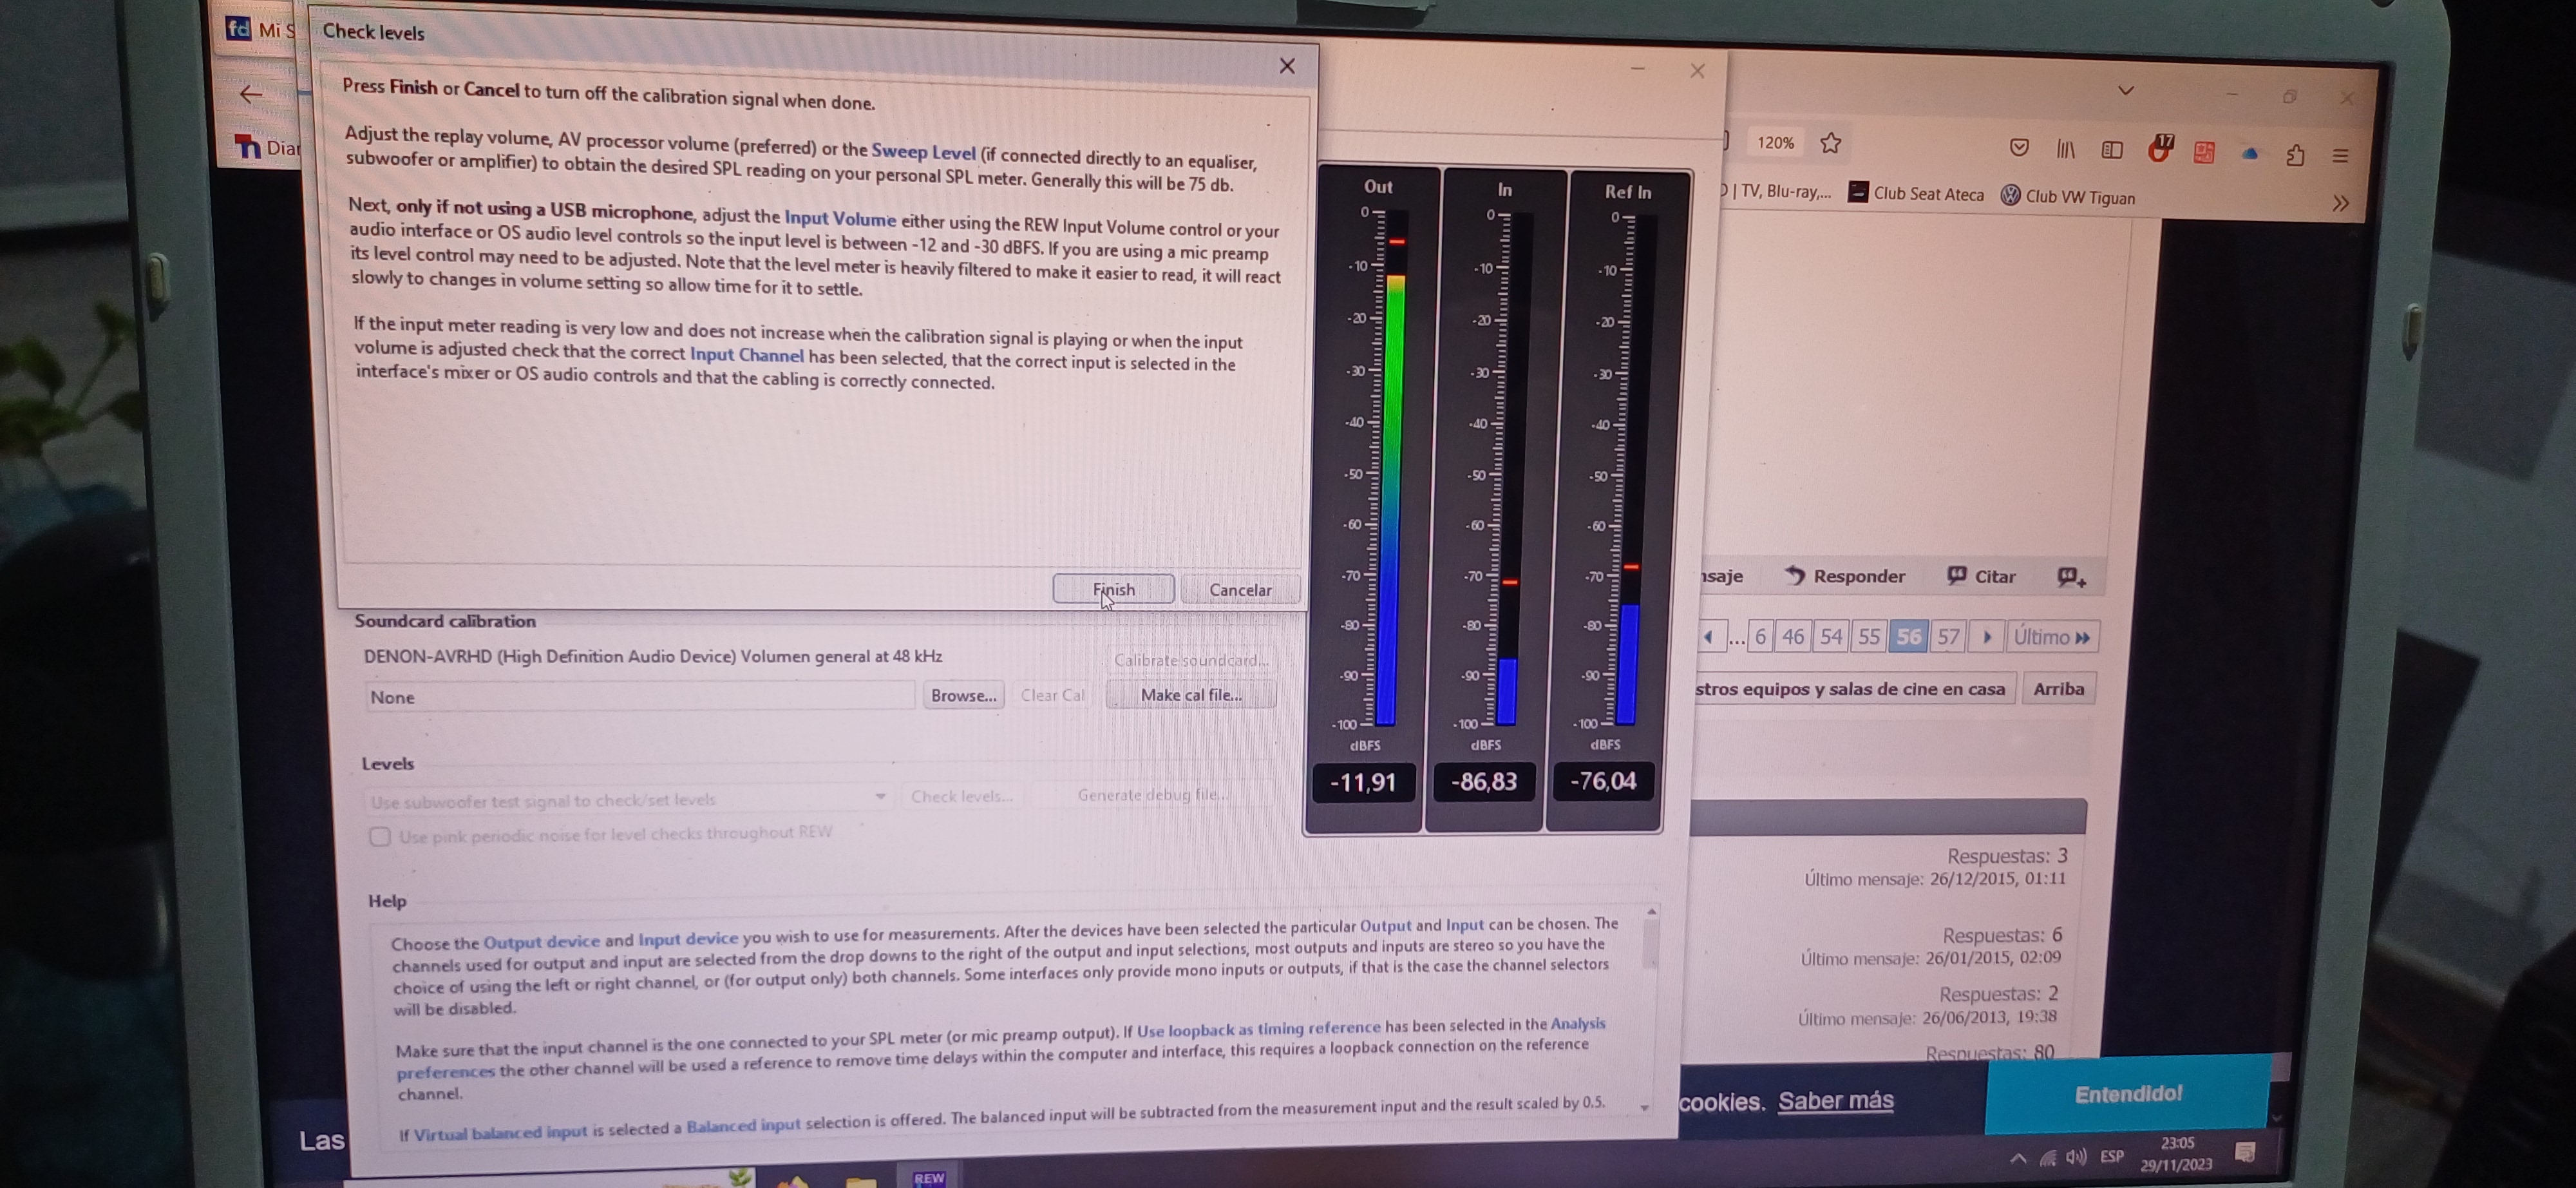This screenshot has width=2576, height=1188.
Task: Click Responder on the forum page
Action: coord(1846,576)
